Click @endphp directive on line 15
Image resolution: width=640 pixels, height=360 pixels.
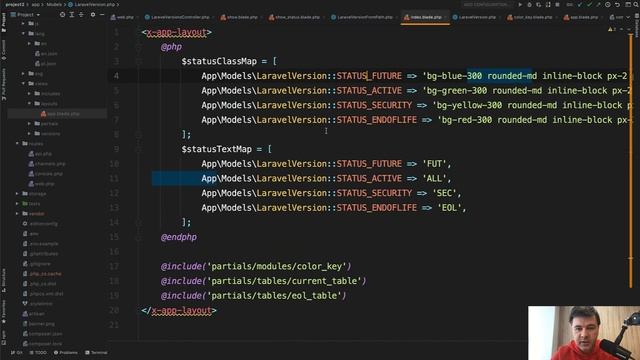coord(179,237)
